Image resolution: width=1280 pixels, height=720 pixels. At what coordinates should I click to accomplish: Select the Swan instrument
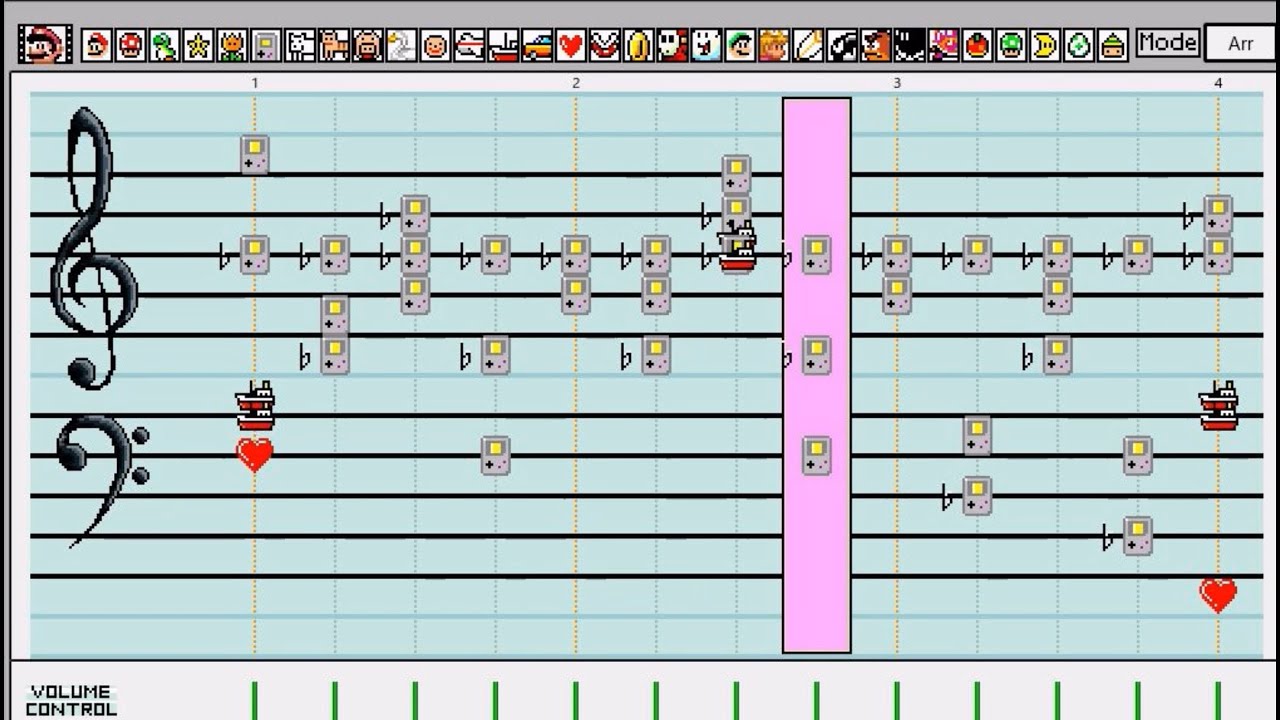[401, 45]
